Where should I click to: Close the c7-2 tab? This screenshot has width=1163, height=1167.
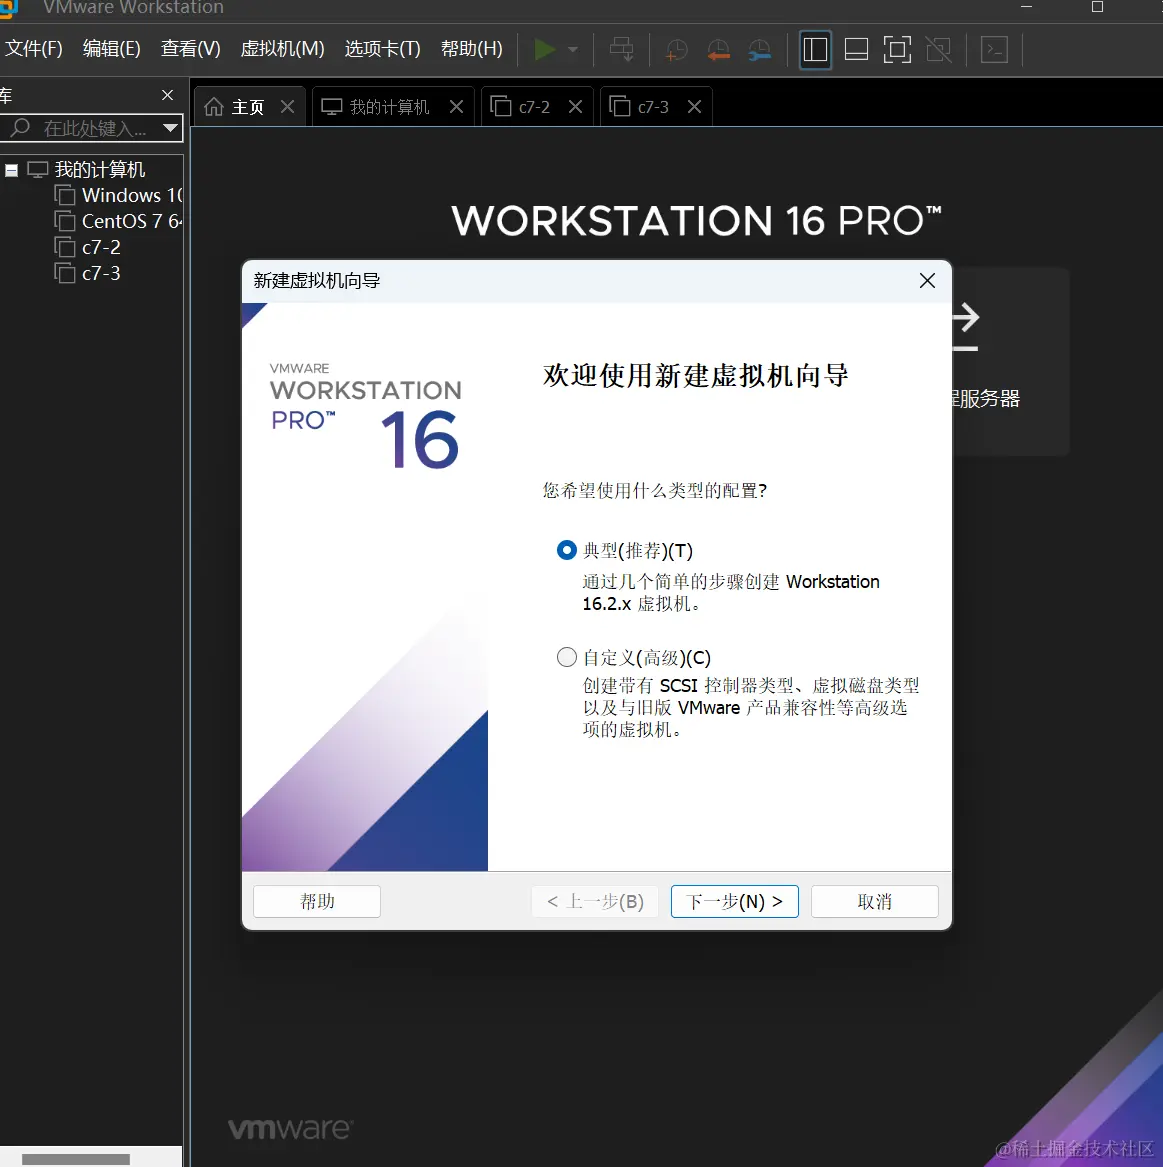tap(575, 107)
